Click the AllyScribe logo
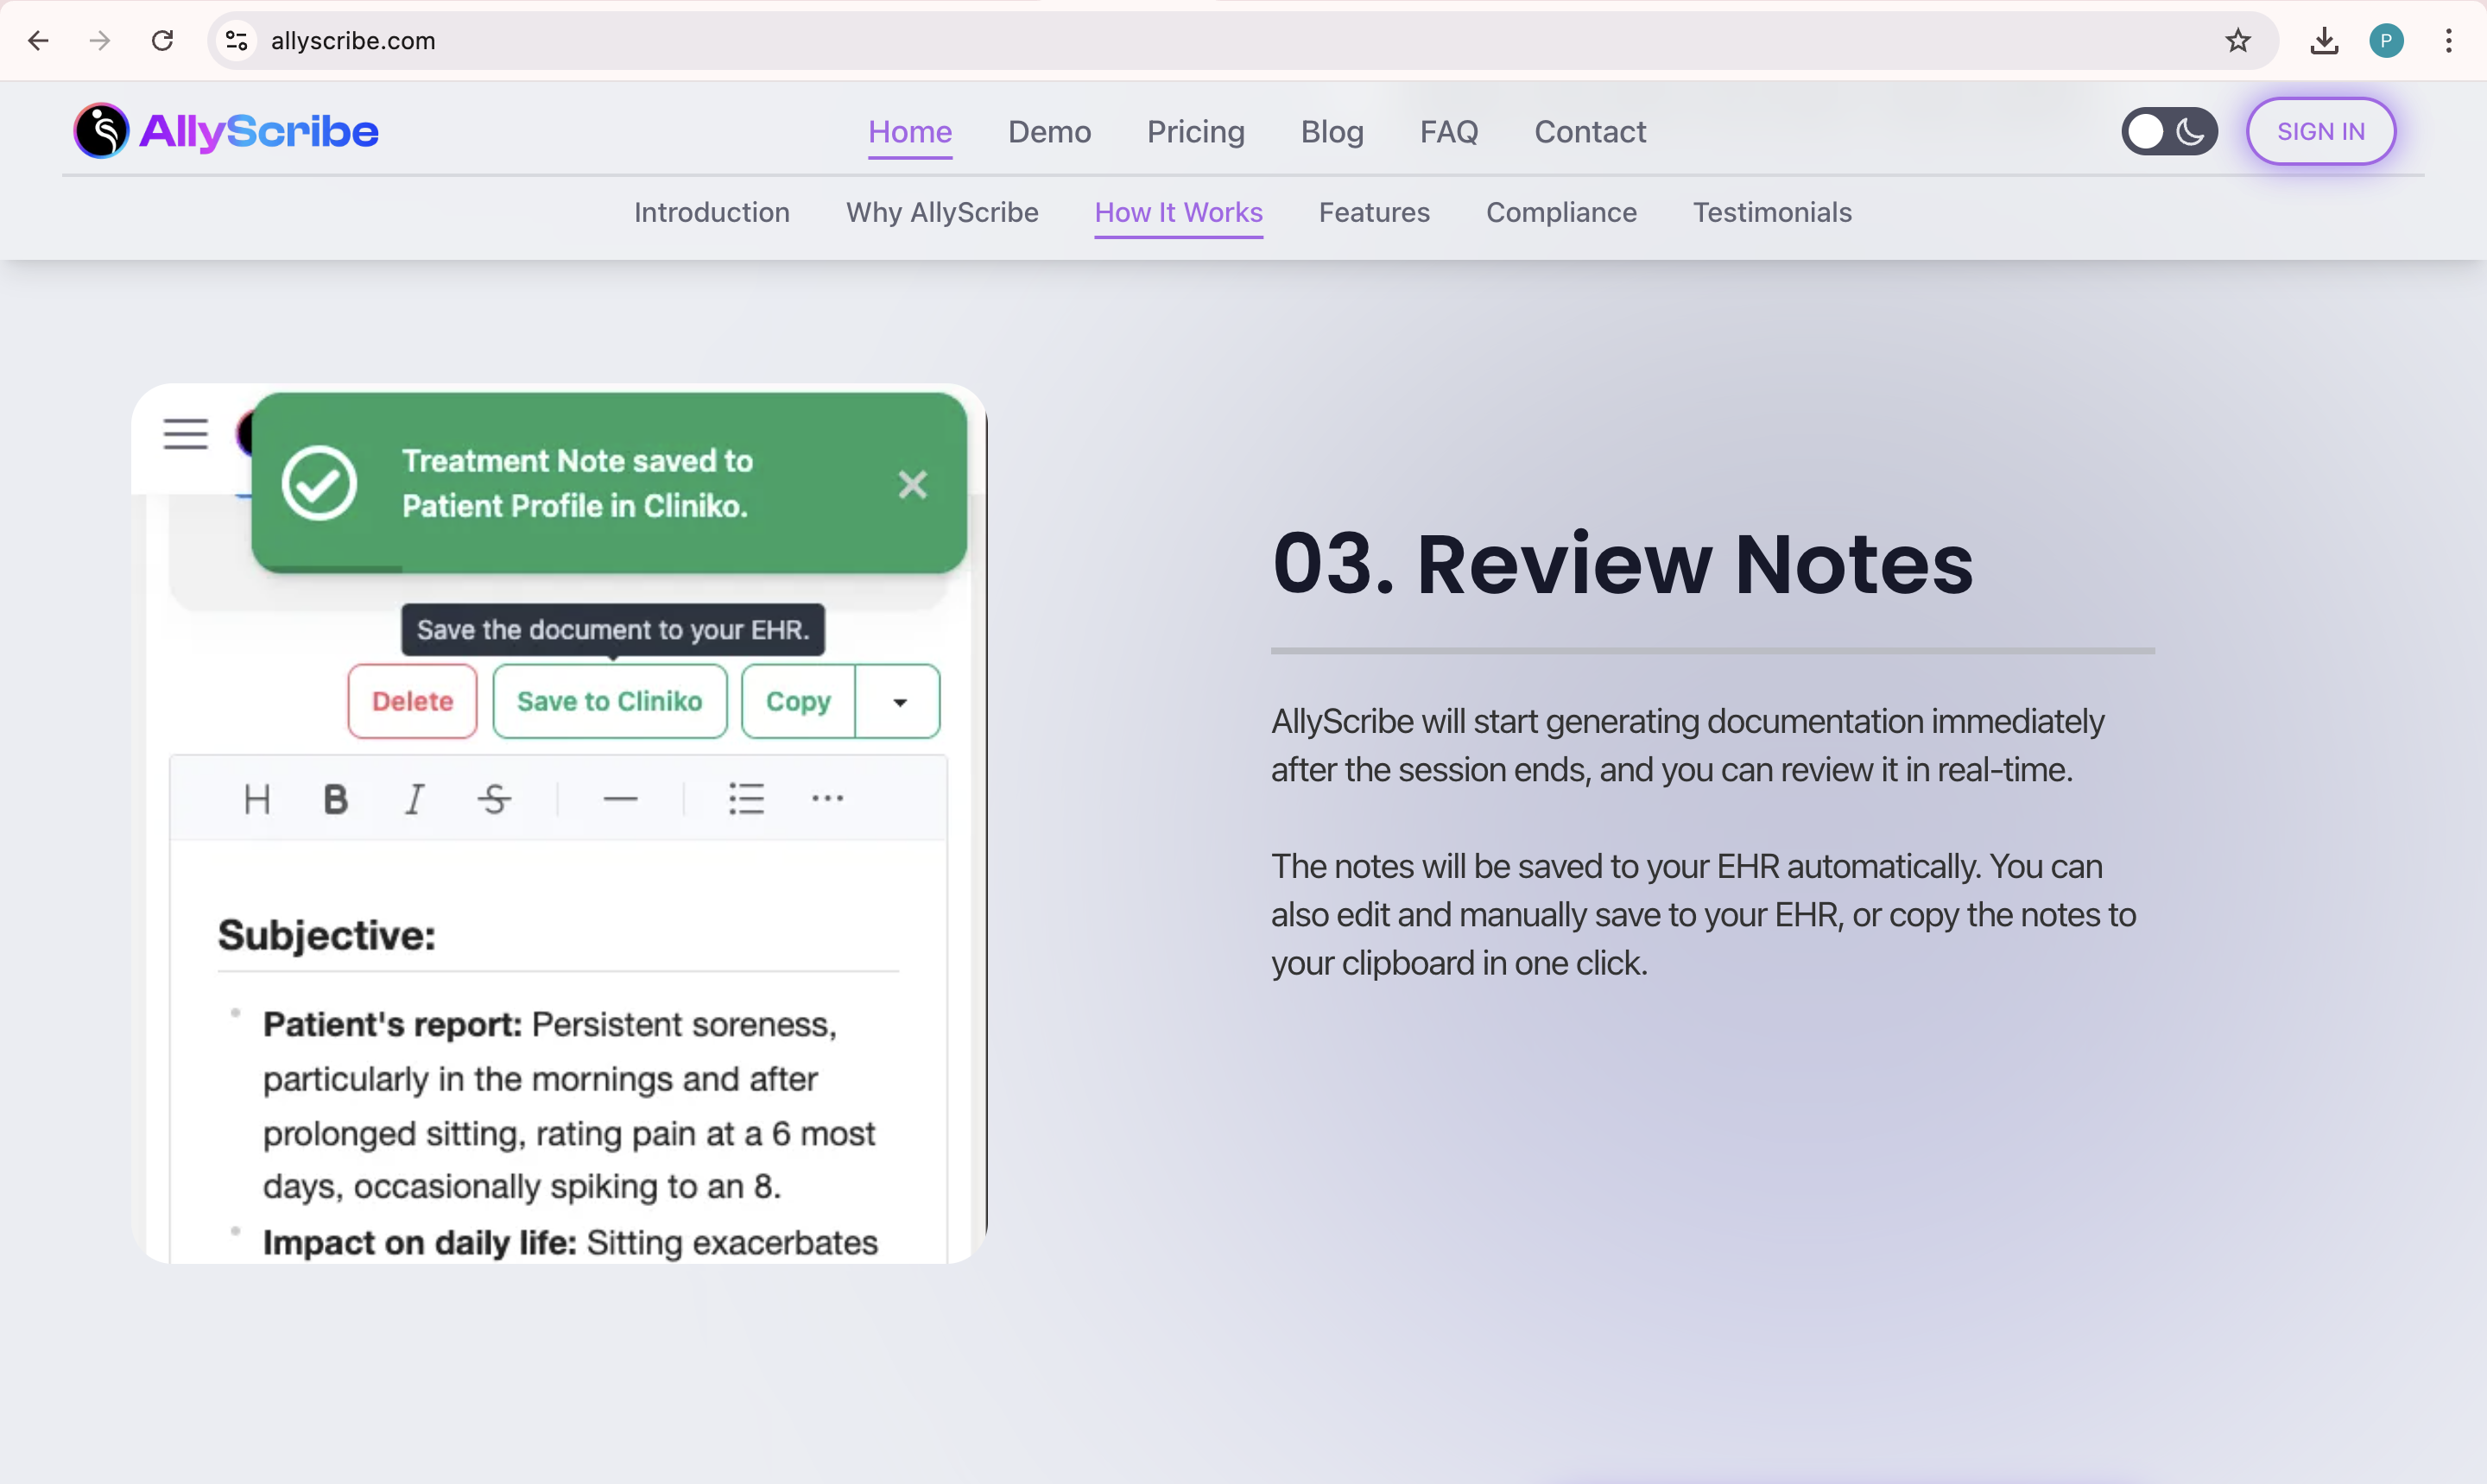Image resolution: width=2487 pixels, height=1484 pixels. (x=226, y=131)
